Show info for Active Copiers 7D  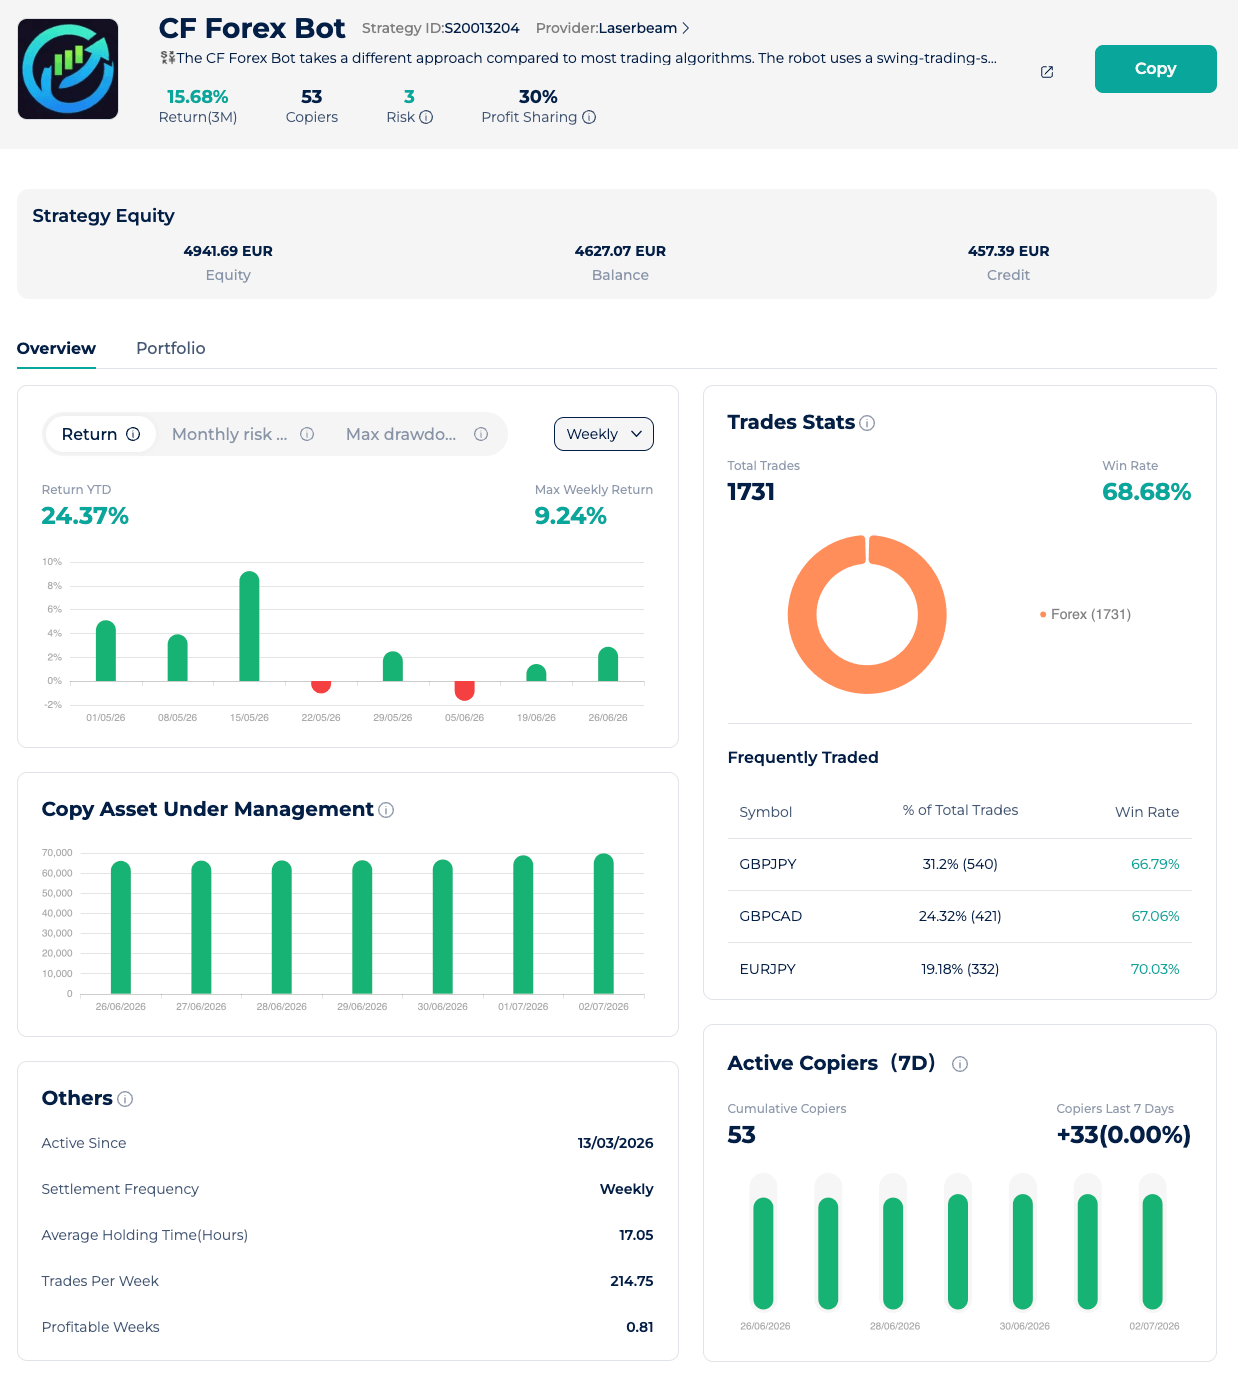point(960,1064)
